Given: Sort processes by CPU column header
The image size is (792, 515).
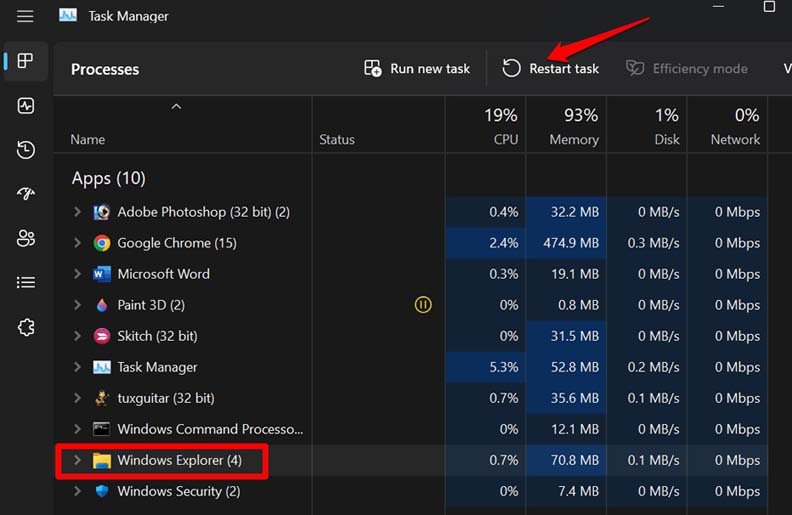Looking at the screenshot, I should (x=505, y=139).
